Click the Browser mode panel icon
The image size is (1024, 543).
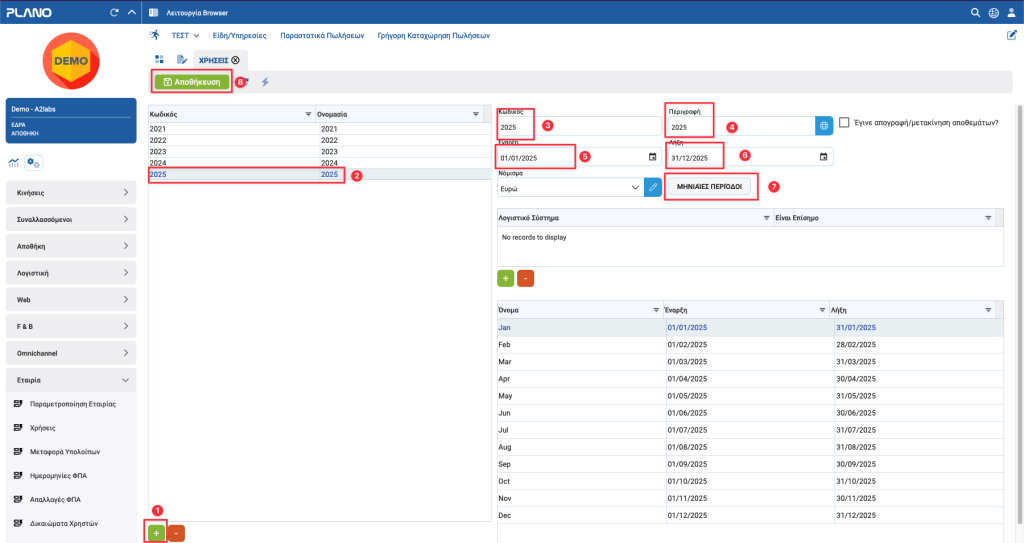pyautogui.click(x=153, y=12)
